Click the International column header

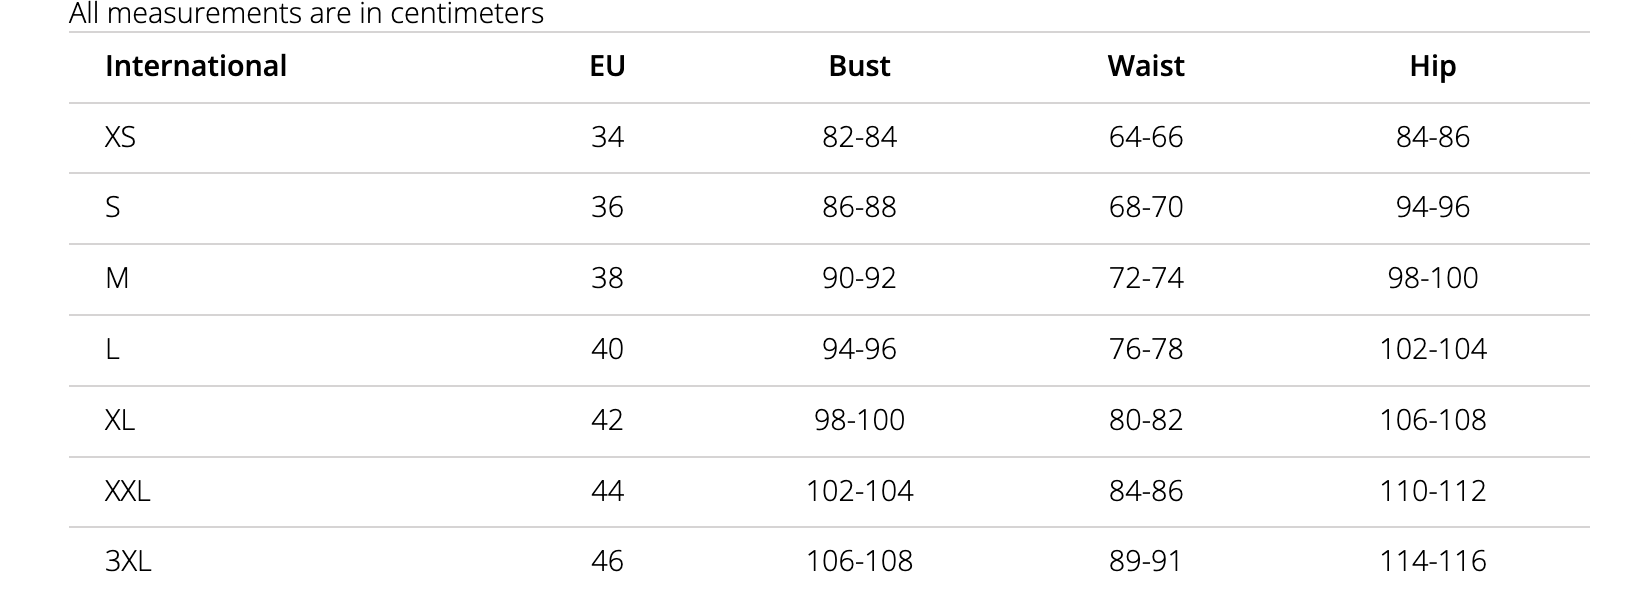(196, 66)
